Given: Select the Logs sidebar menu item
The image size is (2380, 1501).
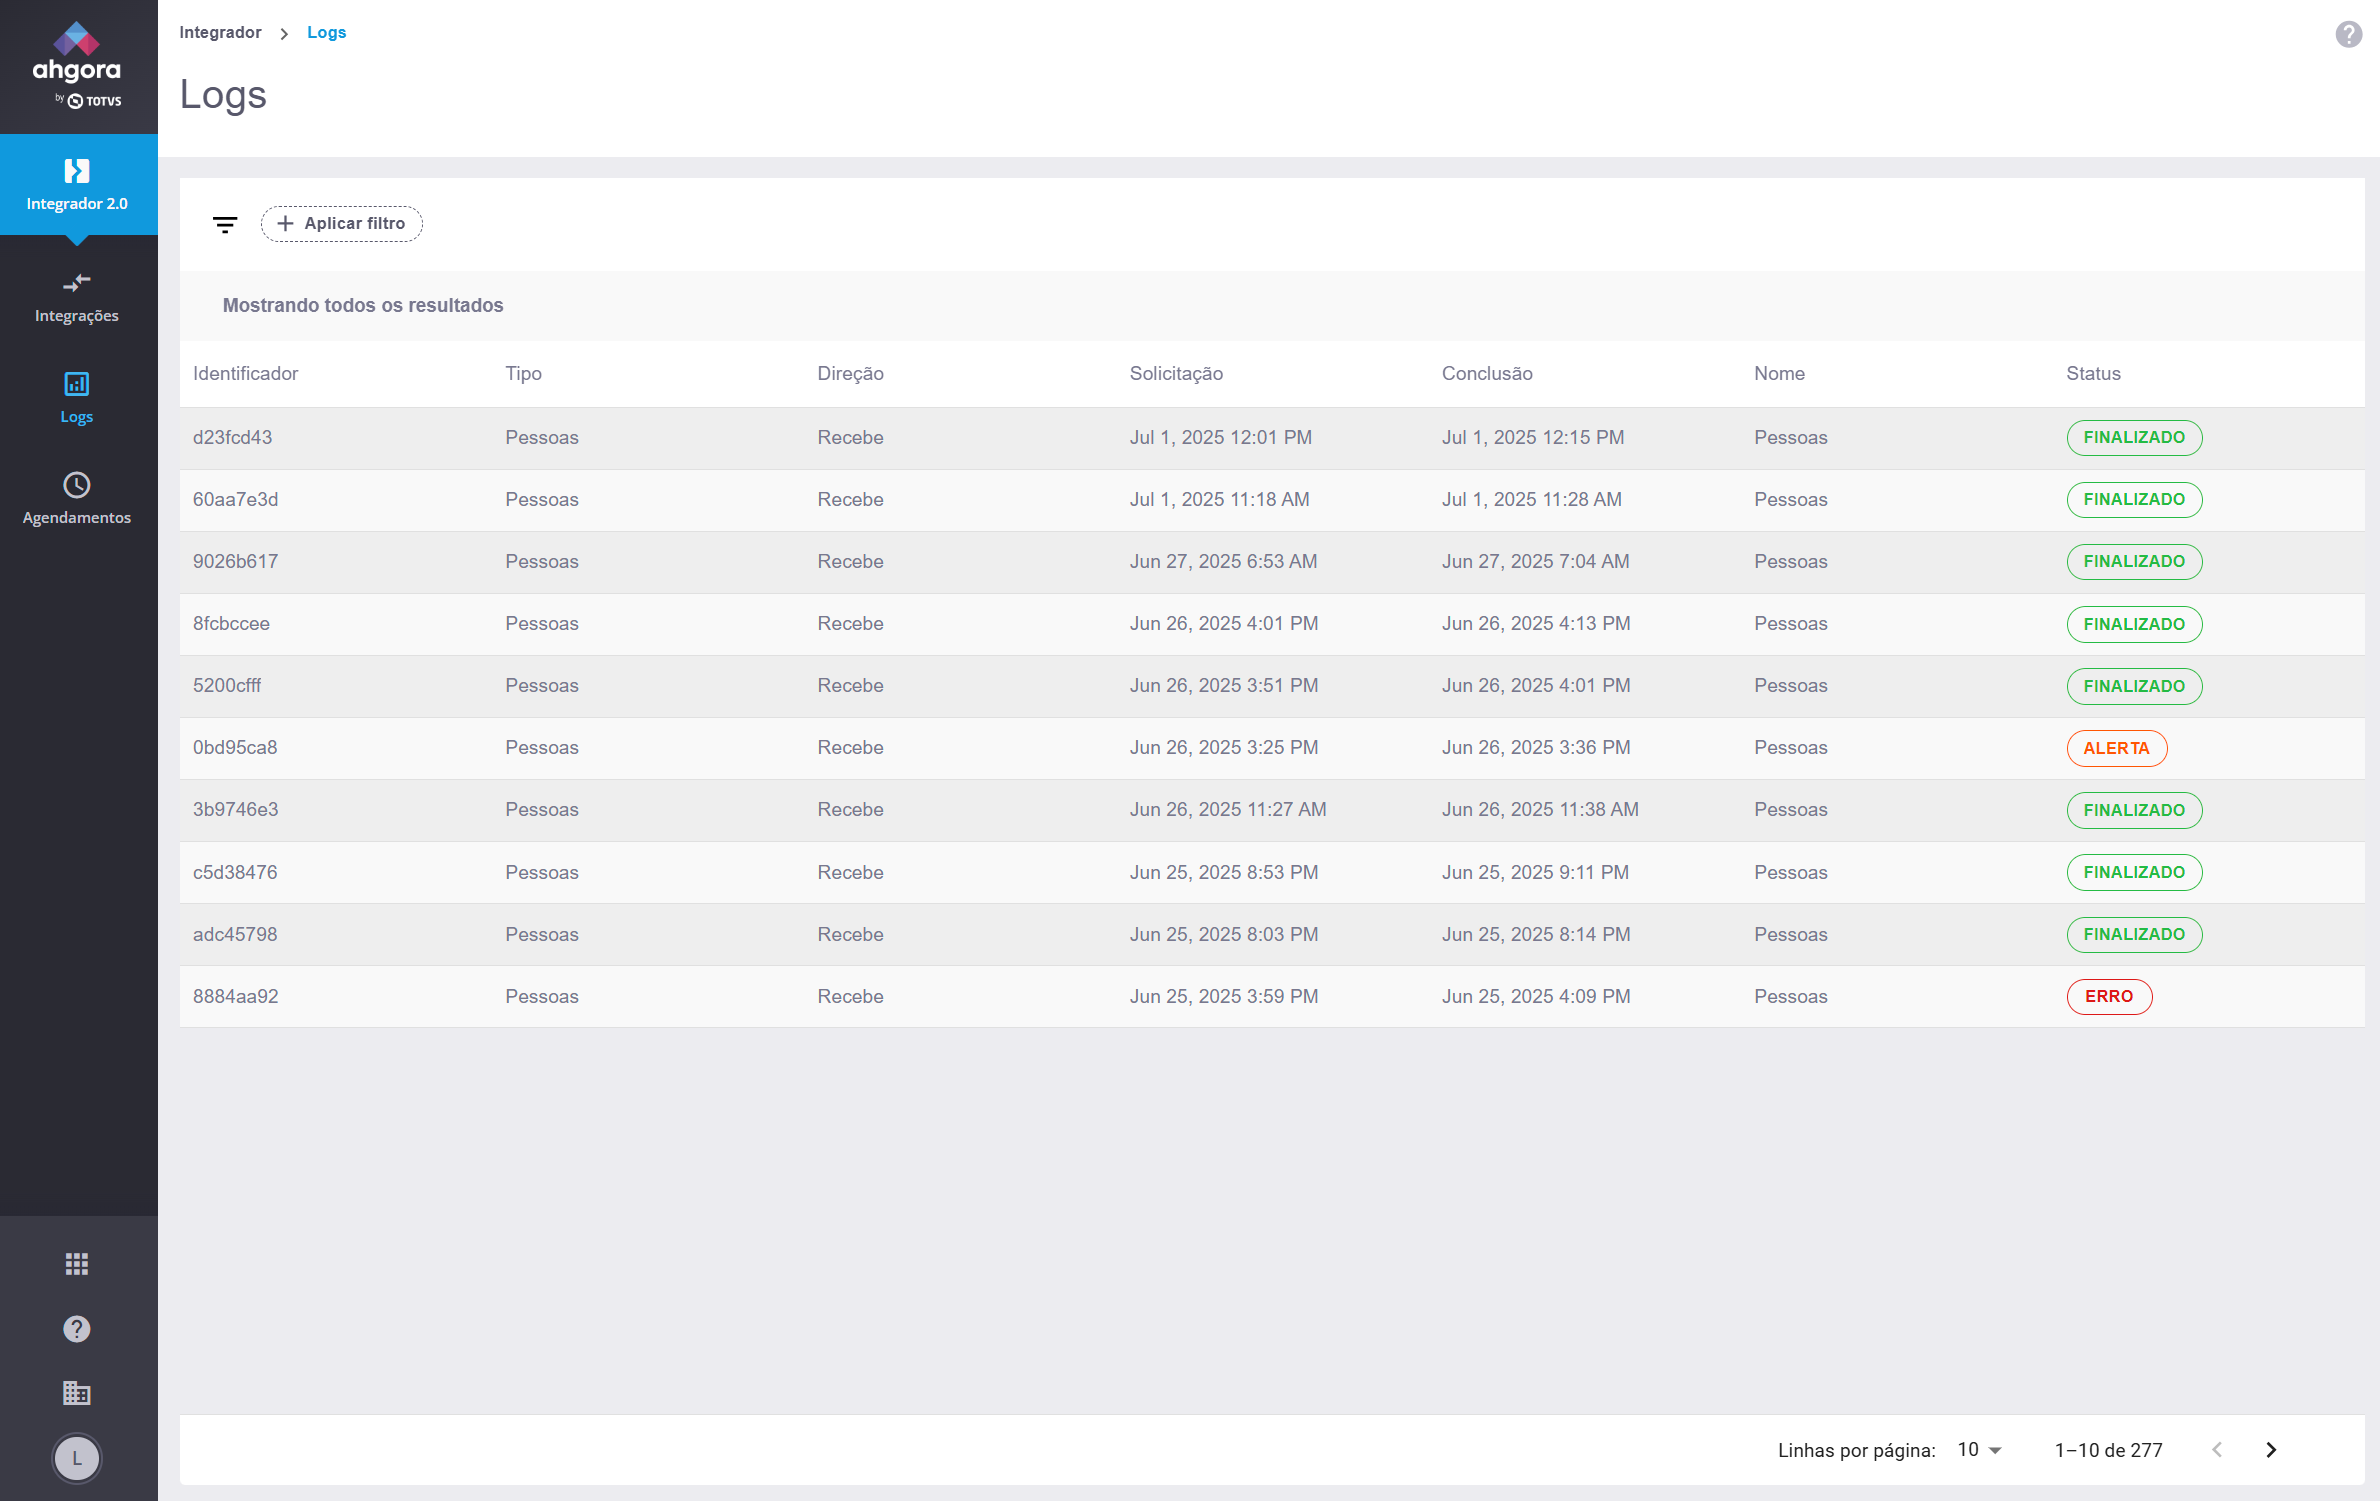Looking at the screenshot, I should [77, 397].
